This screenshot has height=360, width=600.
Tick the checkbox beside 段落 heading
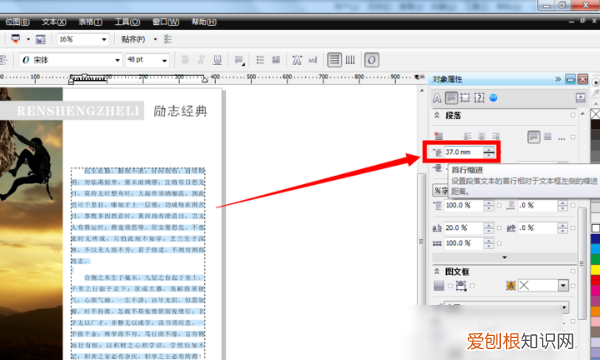(573, 115)
